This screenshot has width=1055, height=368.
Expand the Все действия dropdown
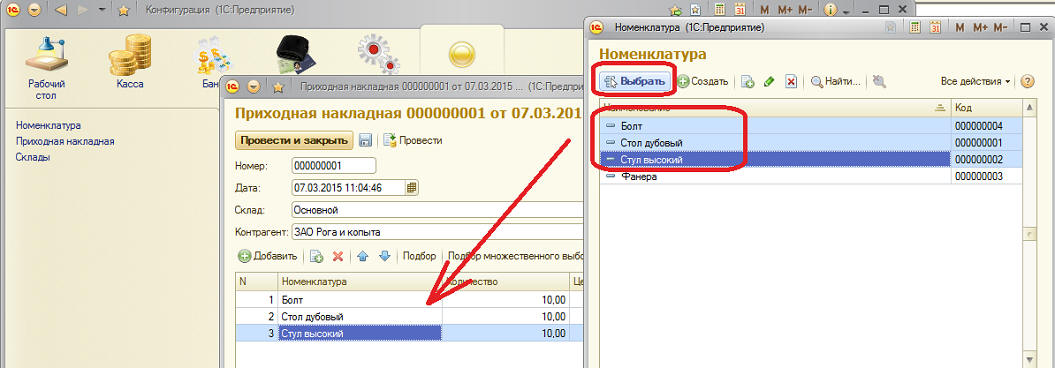[975, 81]
